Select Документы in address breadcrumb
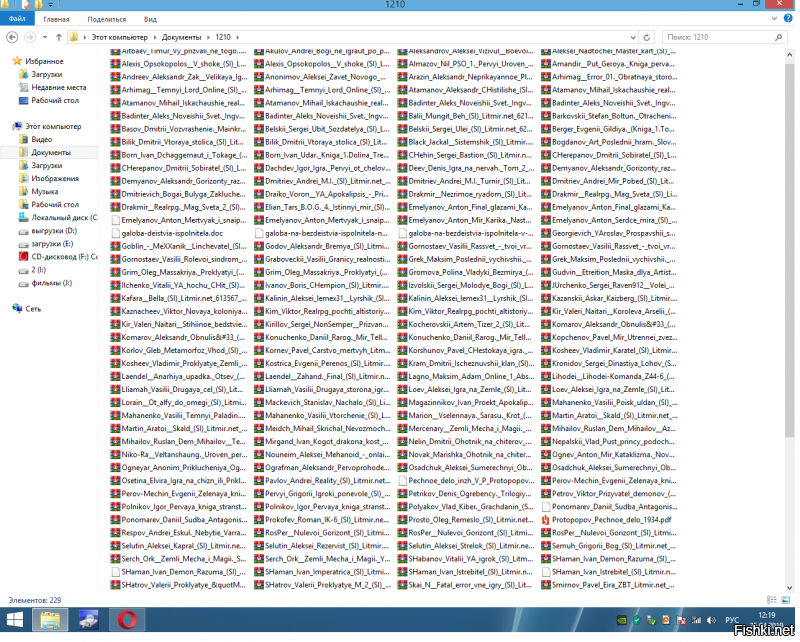The width and height of the screenshot is (800, 642). [181, 37]
